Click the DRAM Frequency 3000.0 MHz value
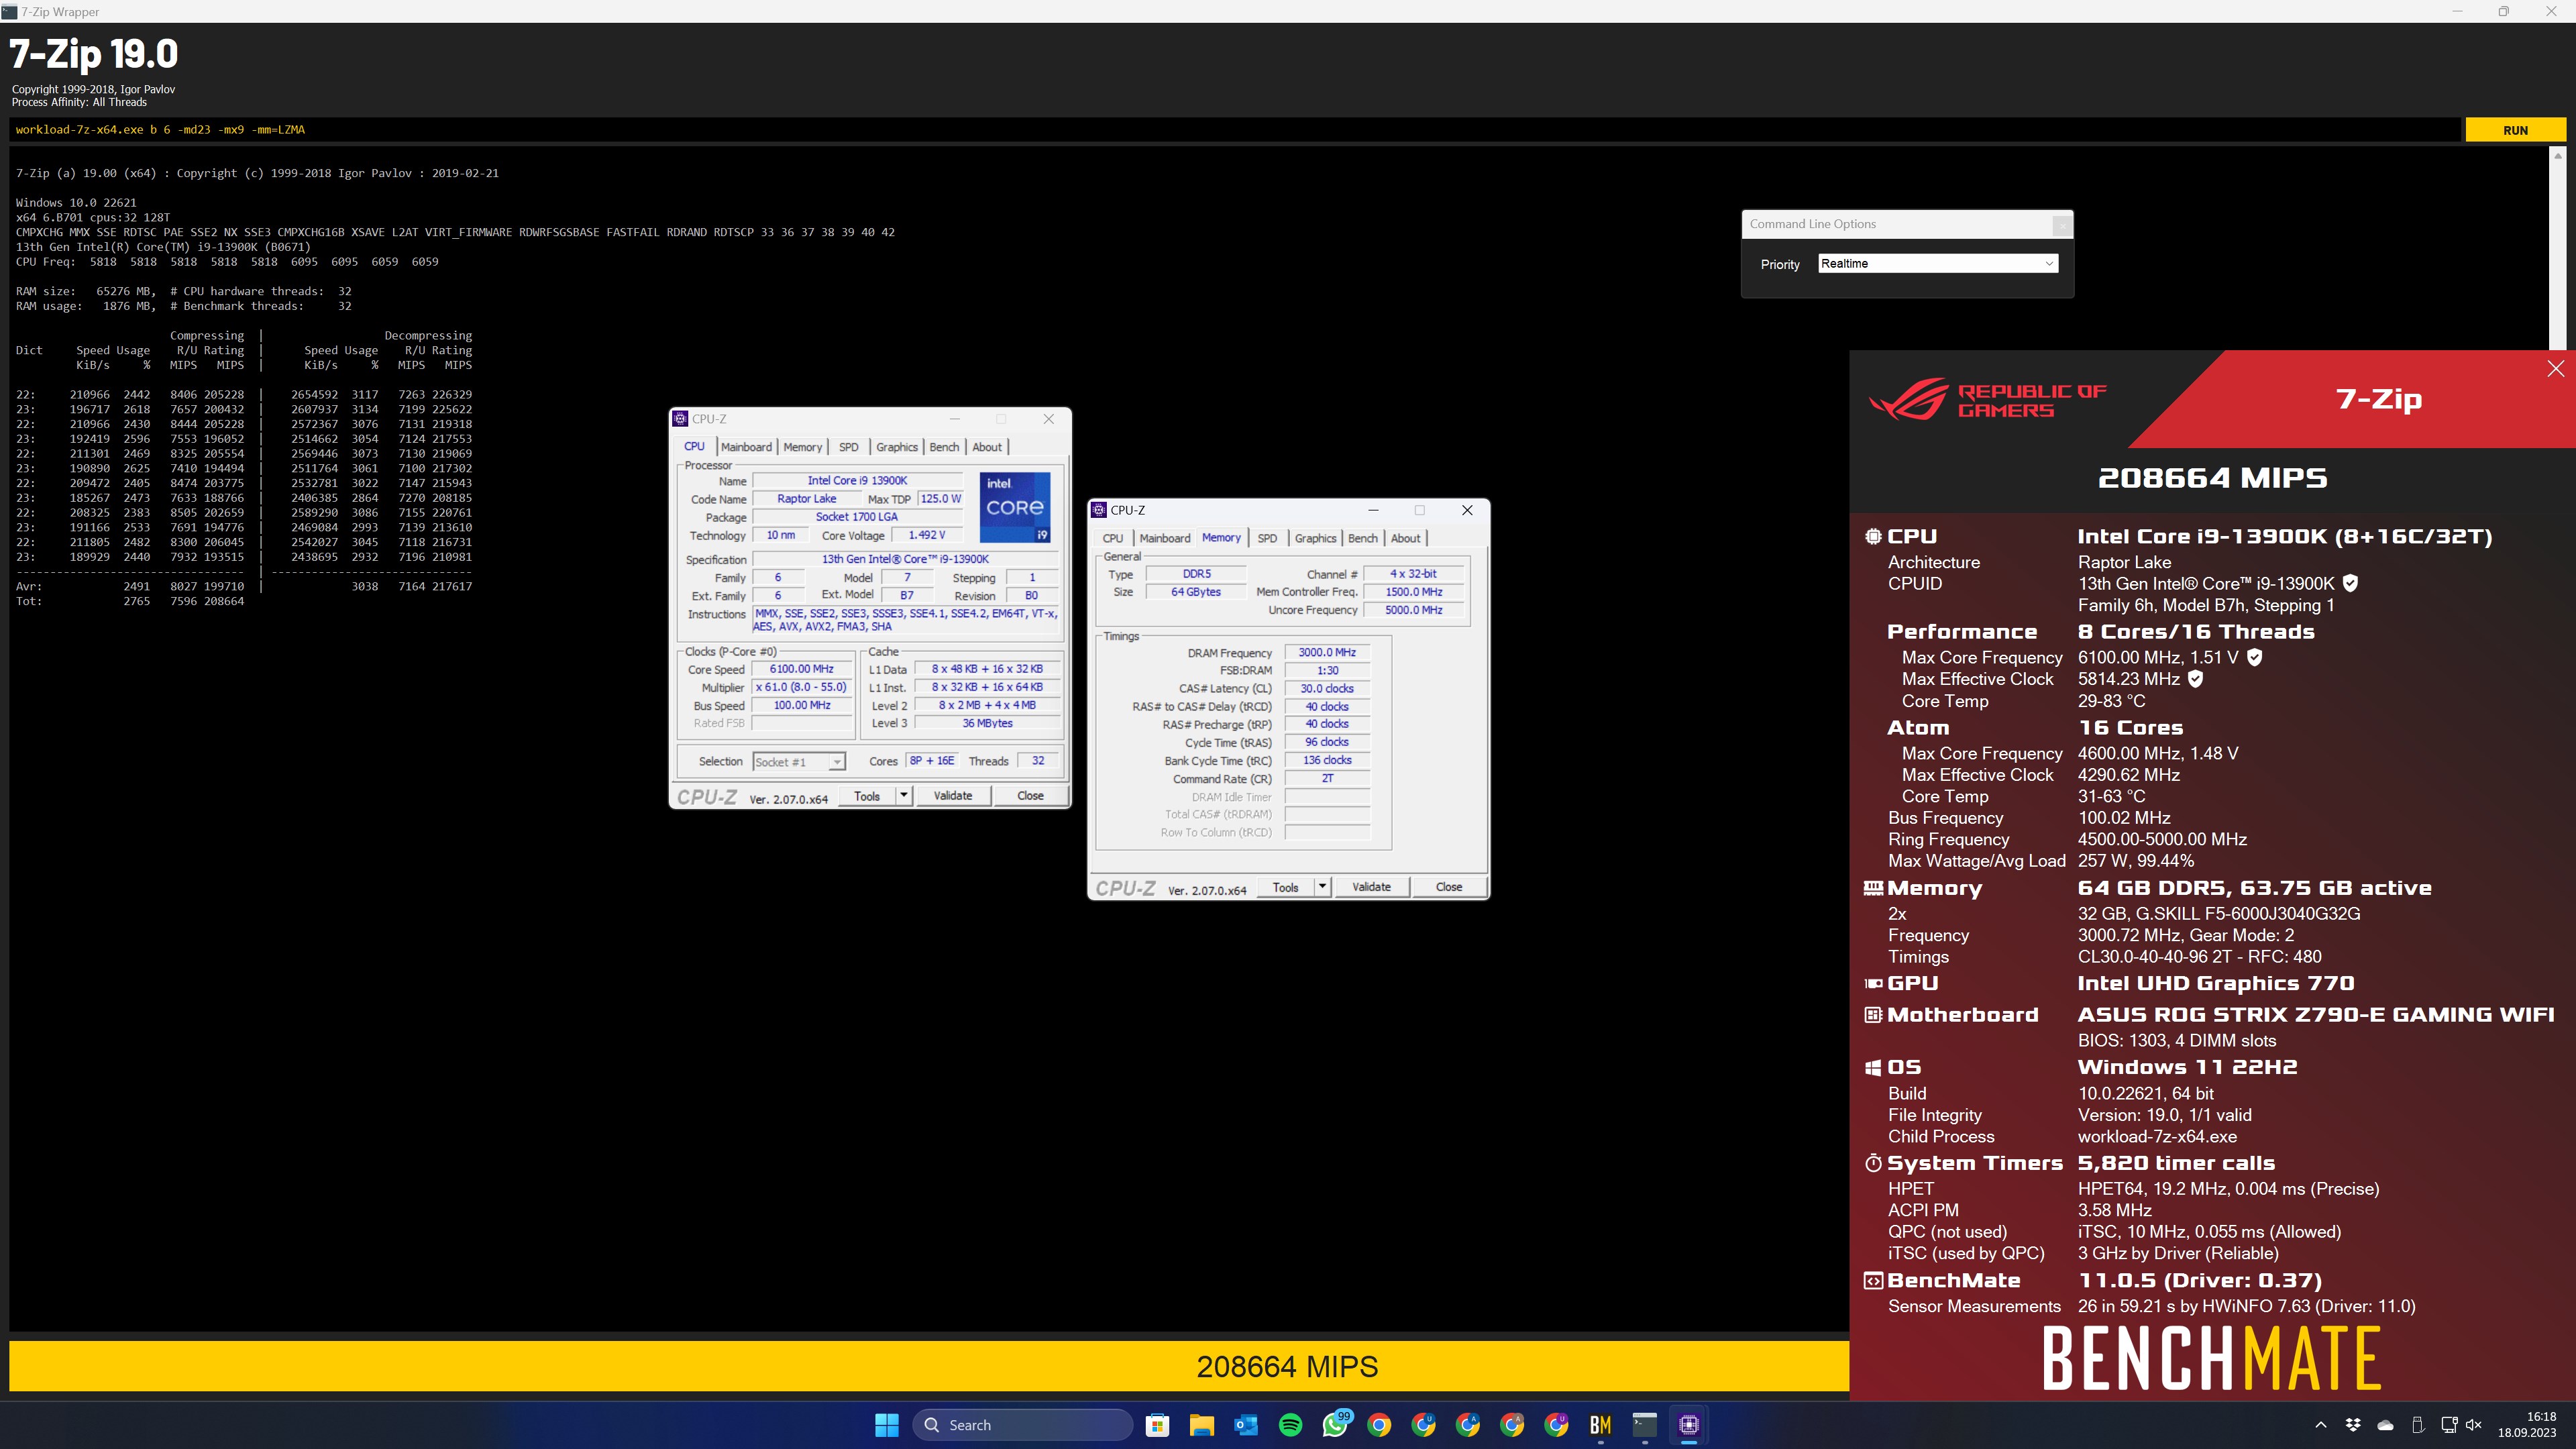The height and width of the screenshot is (1449, 2576). tap(1327, 653)
